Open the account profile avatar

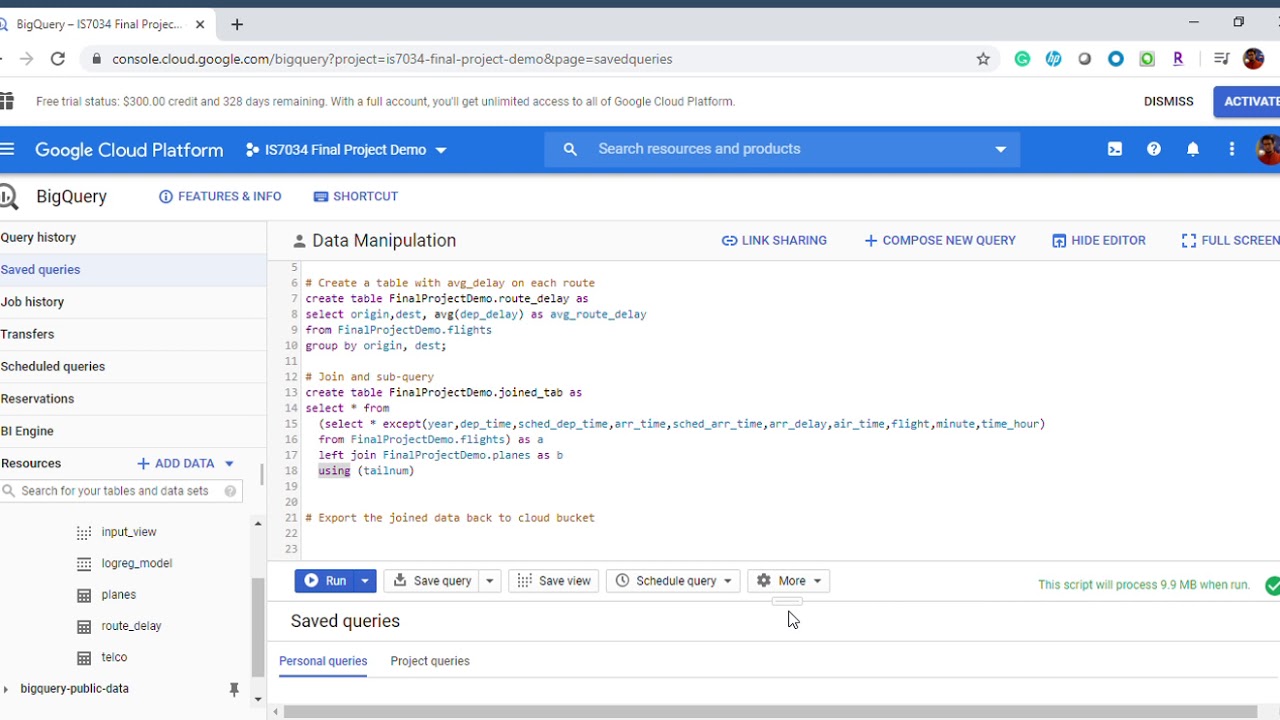click(1268, 149)
